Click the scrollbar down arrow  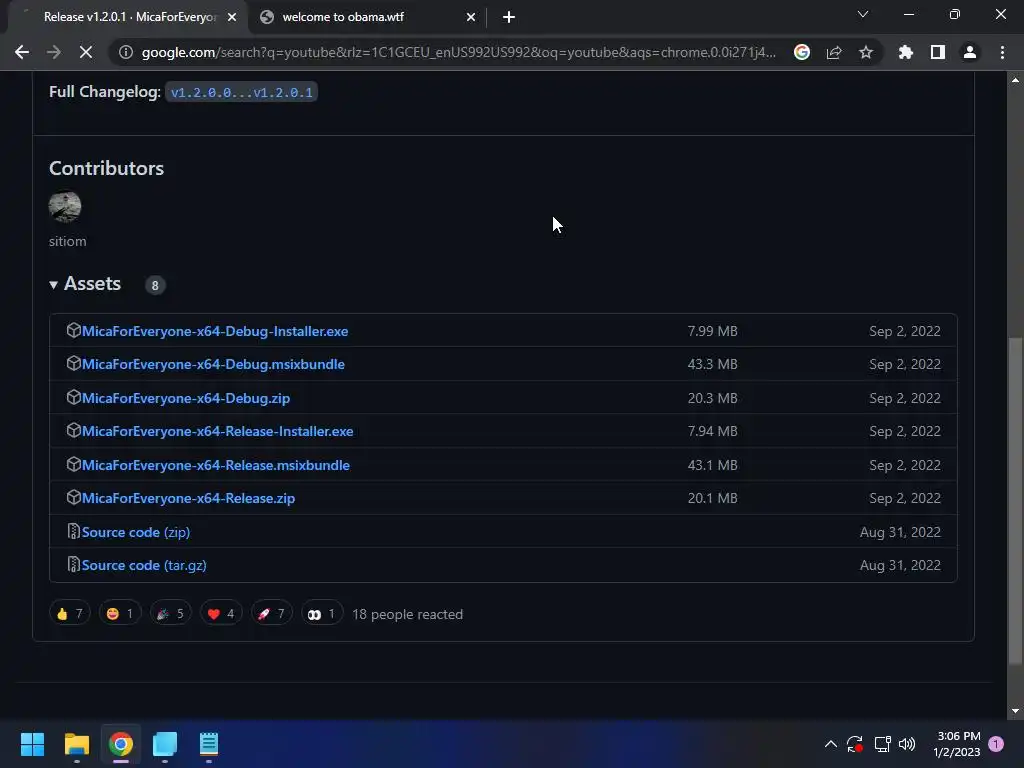1015,711
